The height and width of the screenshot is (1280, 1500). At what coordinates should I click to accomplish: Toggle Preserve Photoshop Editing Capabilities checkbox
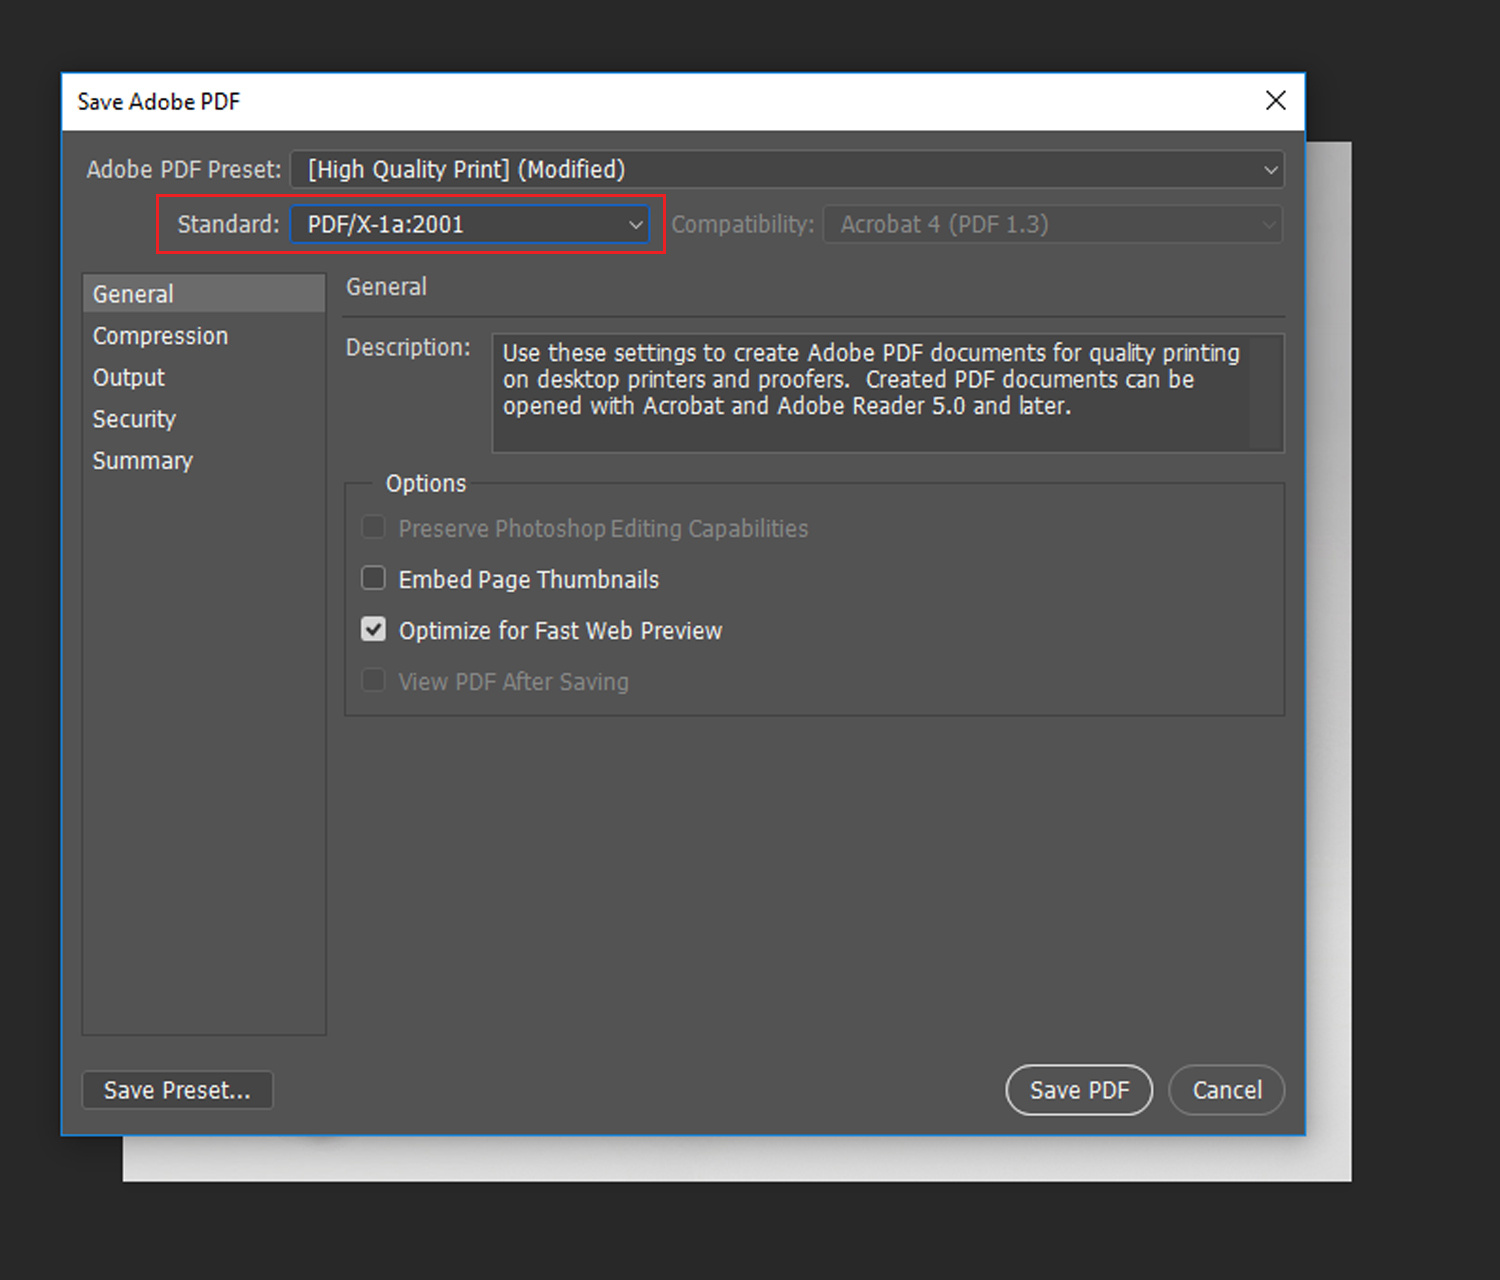373,527
